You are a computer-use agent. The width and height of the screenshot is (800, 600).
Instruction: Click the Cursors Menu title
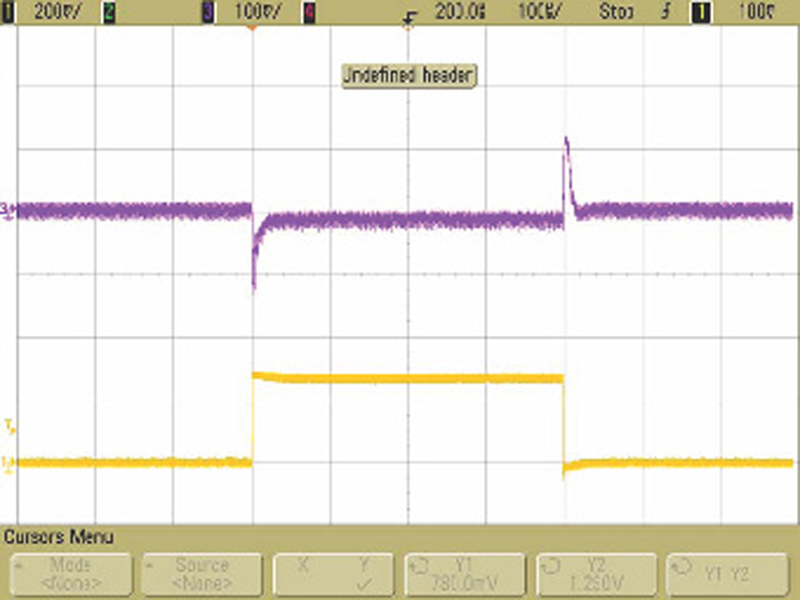(x=60, y=537)
